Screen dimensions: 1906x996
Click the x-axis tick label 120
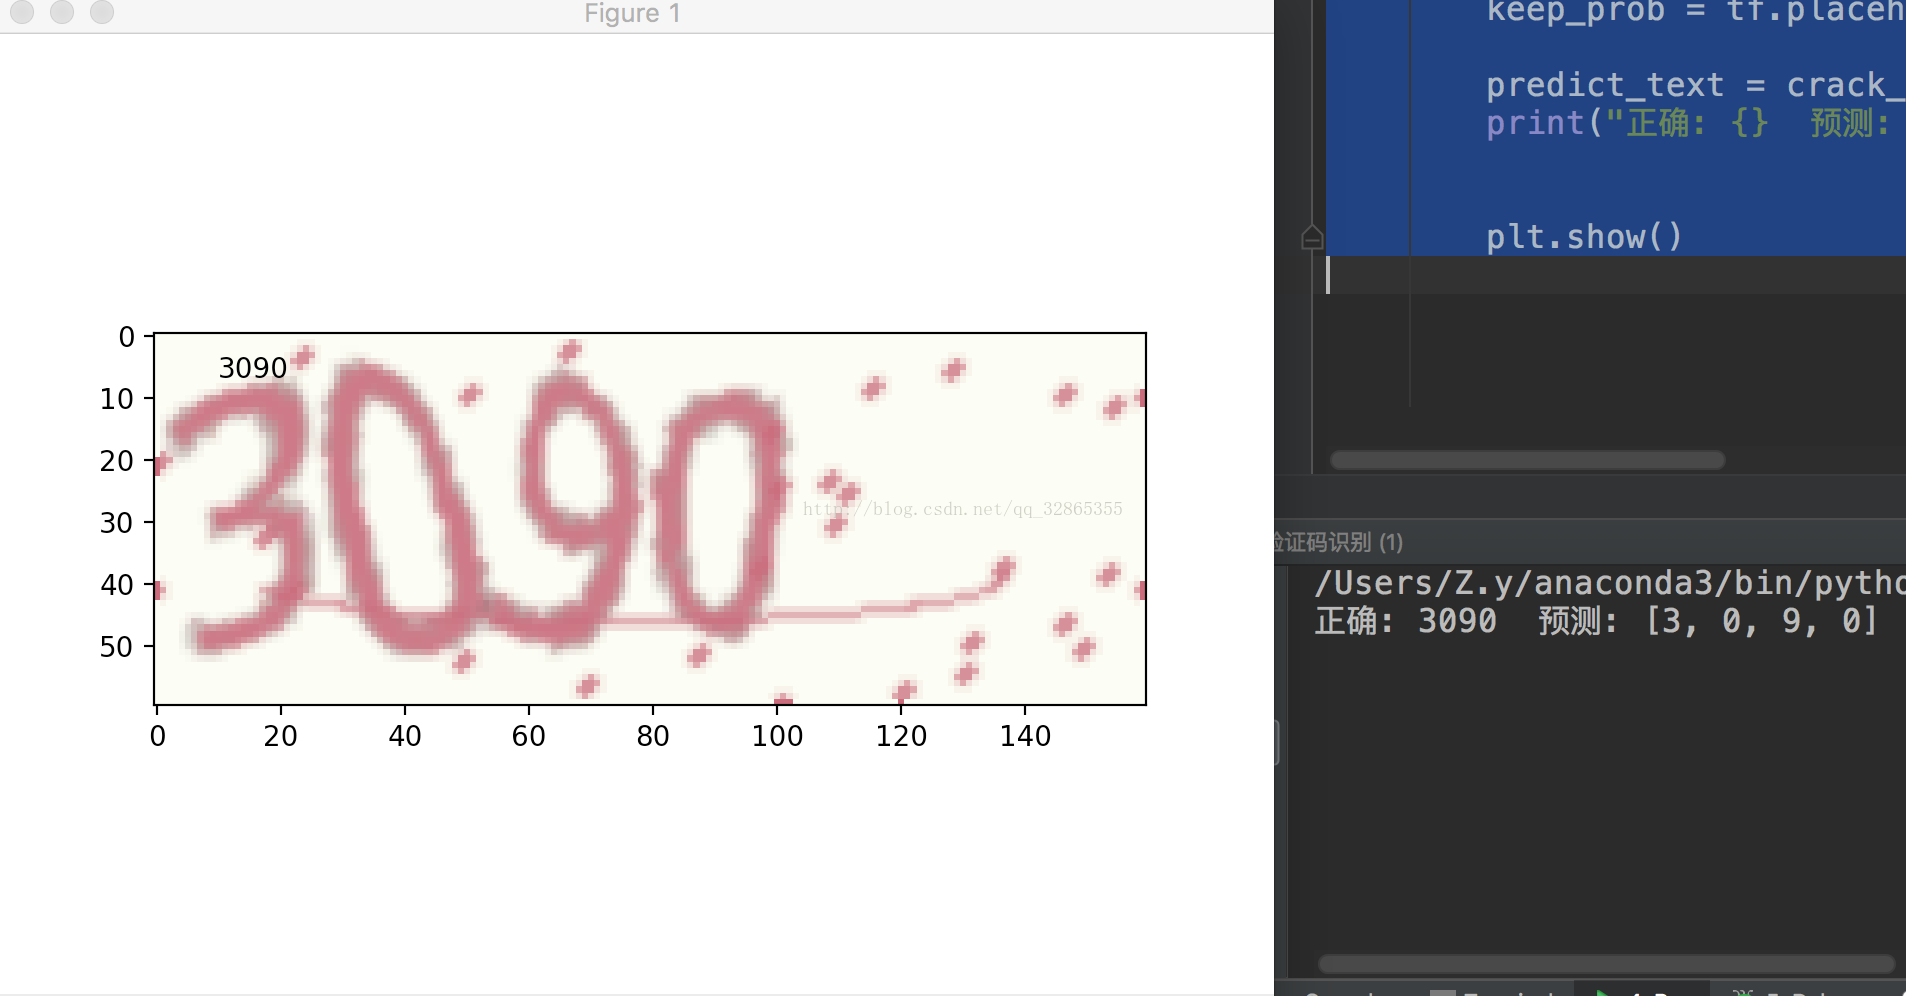click(x=901, y=736)
